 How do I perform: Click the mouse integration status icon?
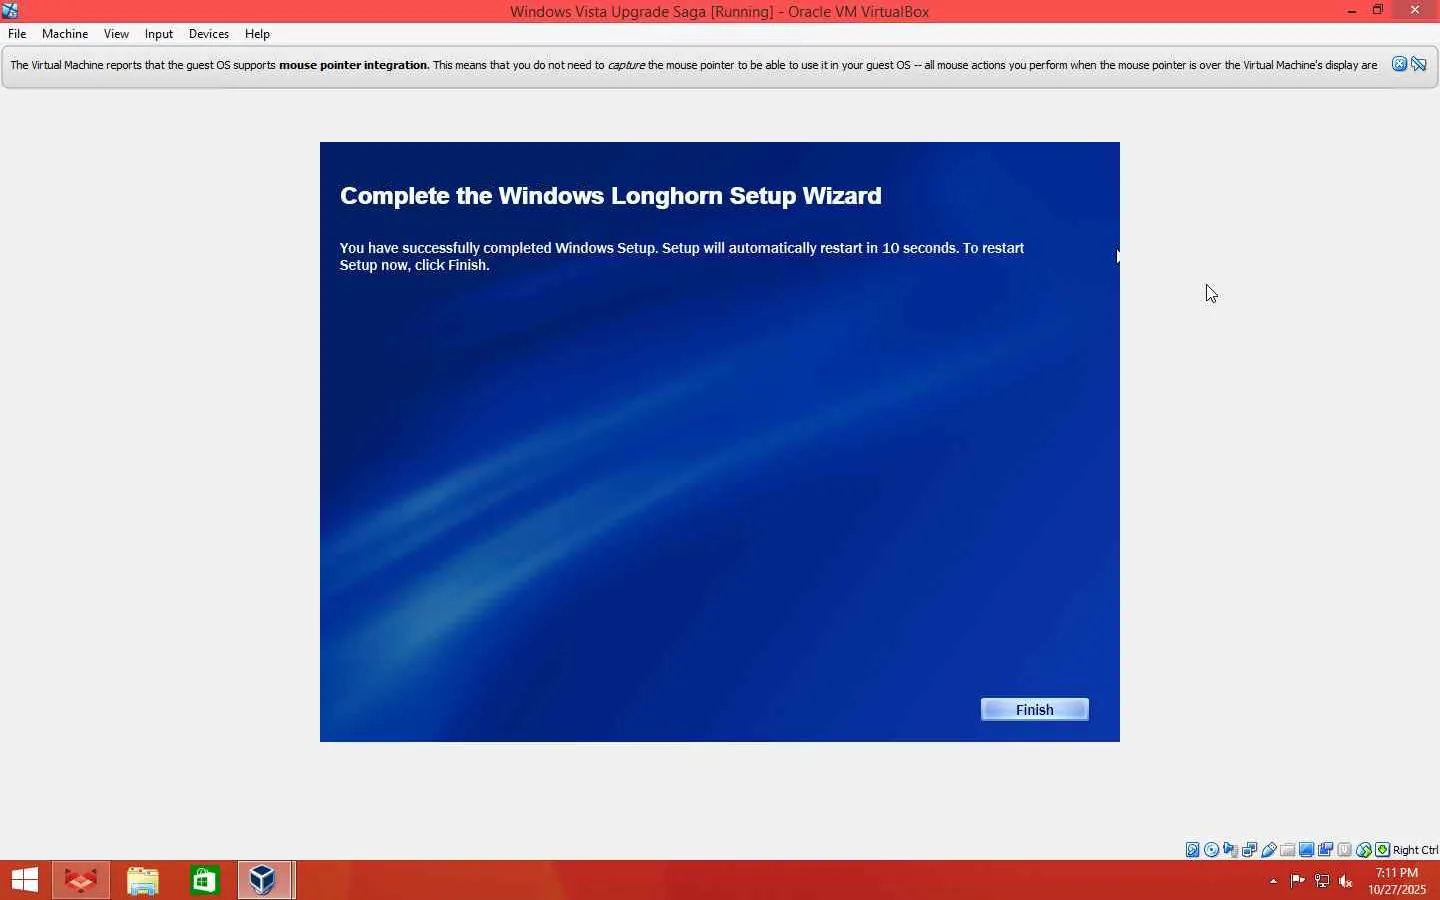[x=1364, y=850]
